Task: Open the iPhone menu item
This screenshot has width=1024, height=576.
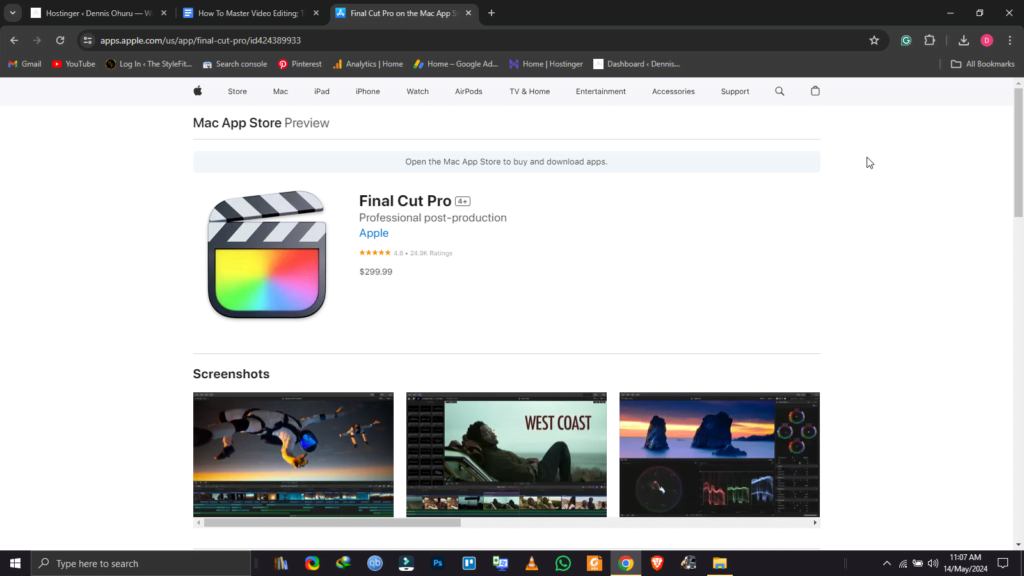Action: (368, 91)
